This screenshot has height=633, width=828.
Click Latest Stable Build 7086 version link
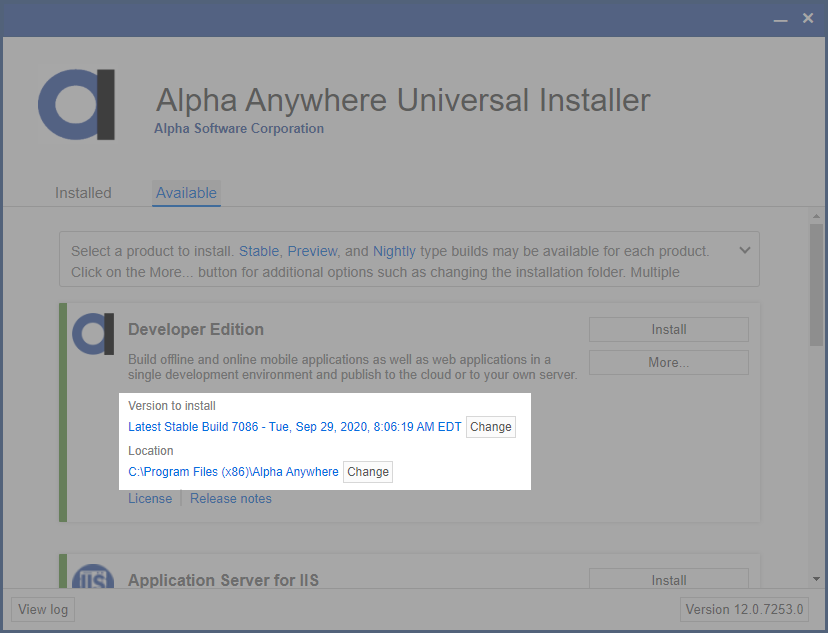click(295, 427)
